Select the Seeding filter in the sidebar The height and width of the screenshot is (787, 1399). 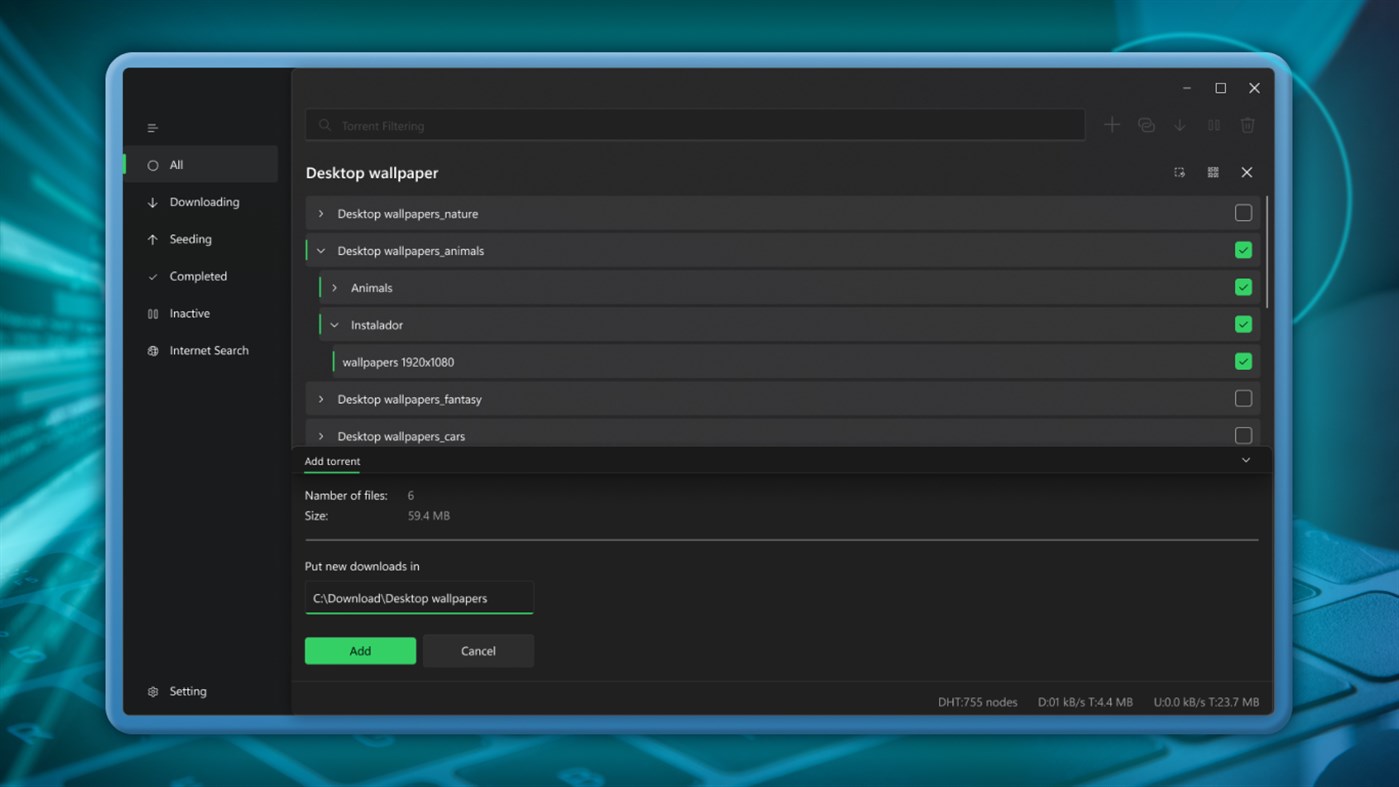(189, 239)
